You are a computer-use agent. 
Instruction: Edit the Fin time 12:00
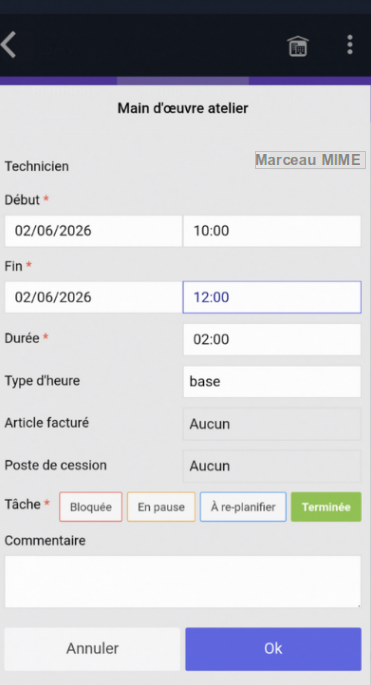tap(272, 297)
